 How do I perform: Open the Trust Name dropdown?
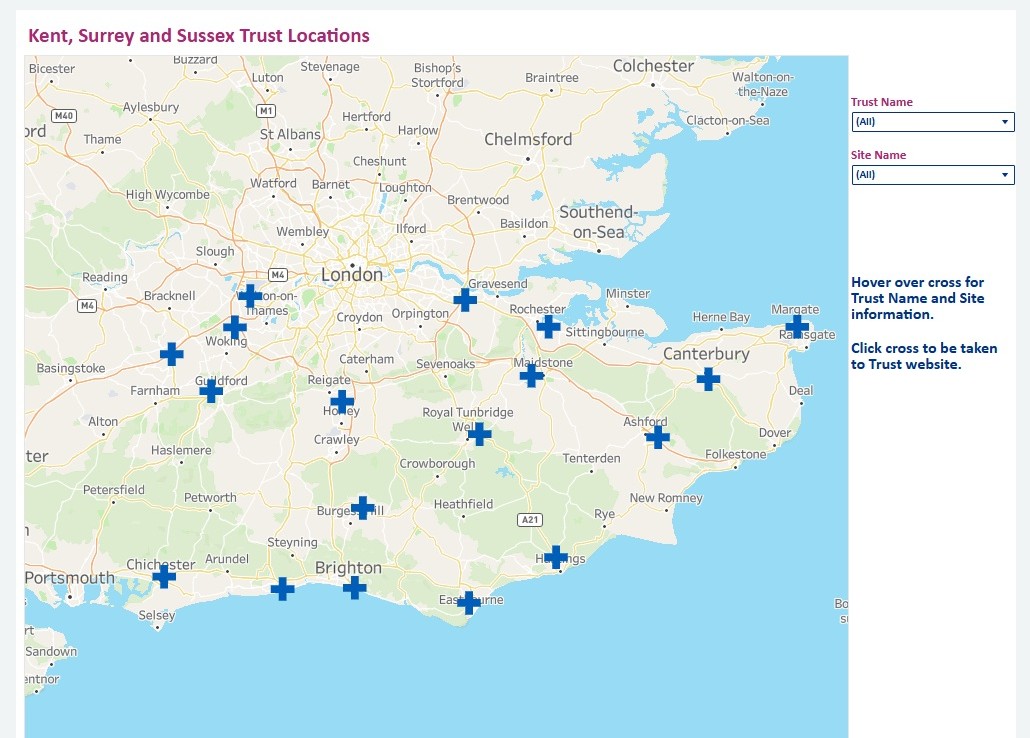click(x=932, y=122)
